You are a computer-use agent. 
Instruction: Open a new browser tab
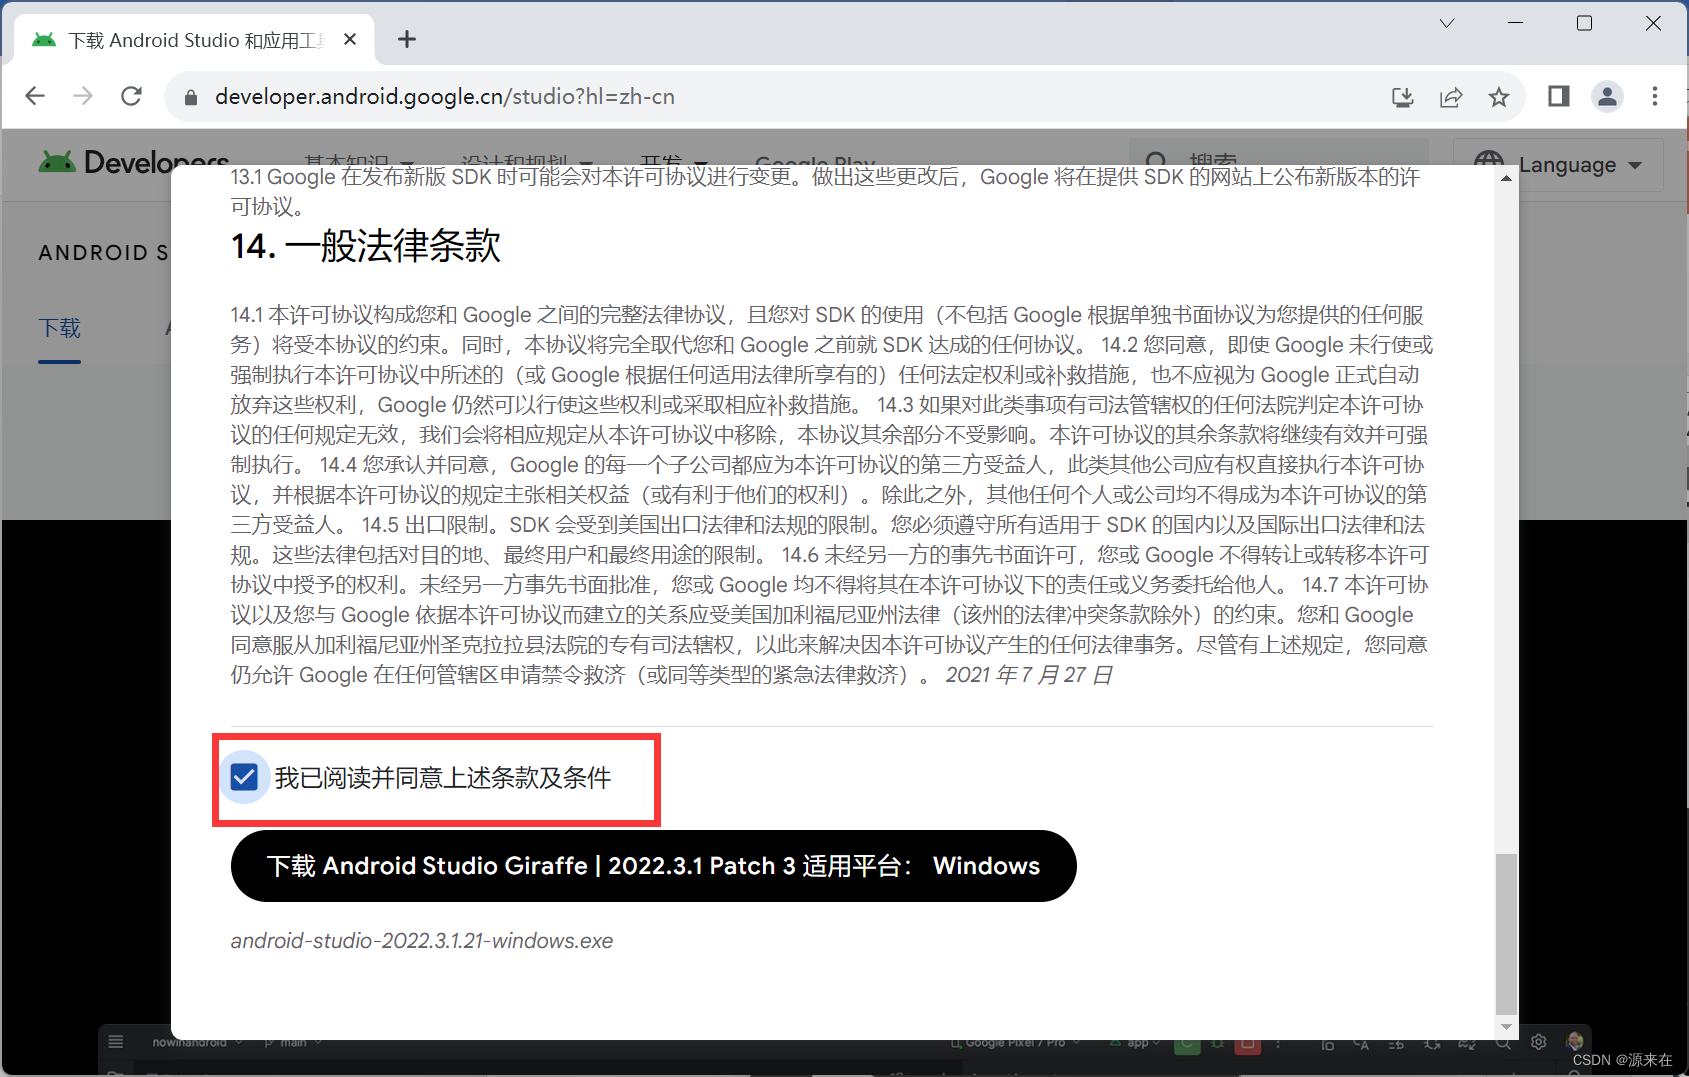(406, 39)
